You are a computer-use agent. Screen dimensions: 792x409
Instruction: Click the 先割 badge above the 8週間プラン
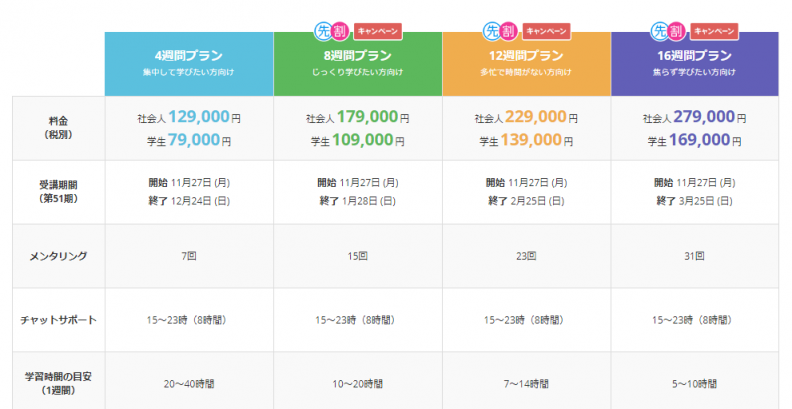click(331, 31)
